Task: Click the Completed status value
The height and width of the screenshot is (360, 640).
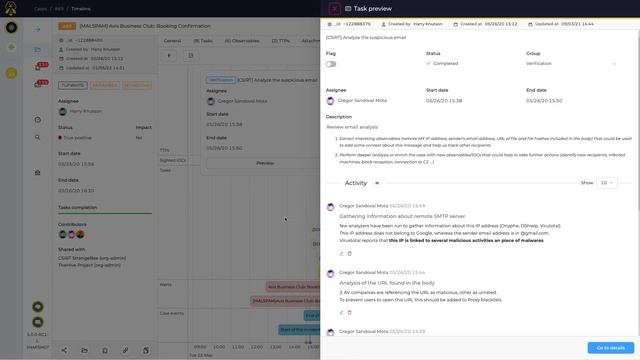Action: (x=442, y=64)
